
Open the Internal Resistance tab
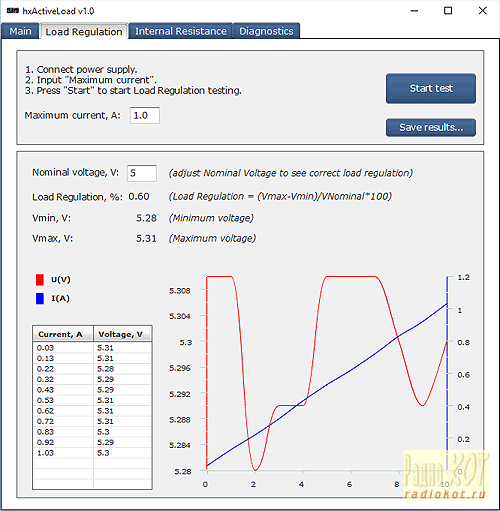coord(181,31)
